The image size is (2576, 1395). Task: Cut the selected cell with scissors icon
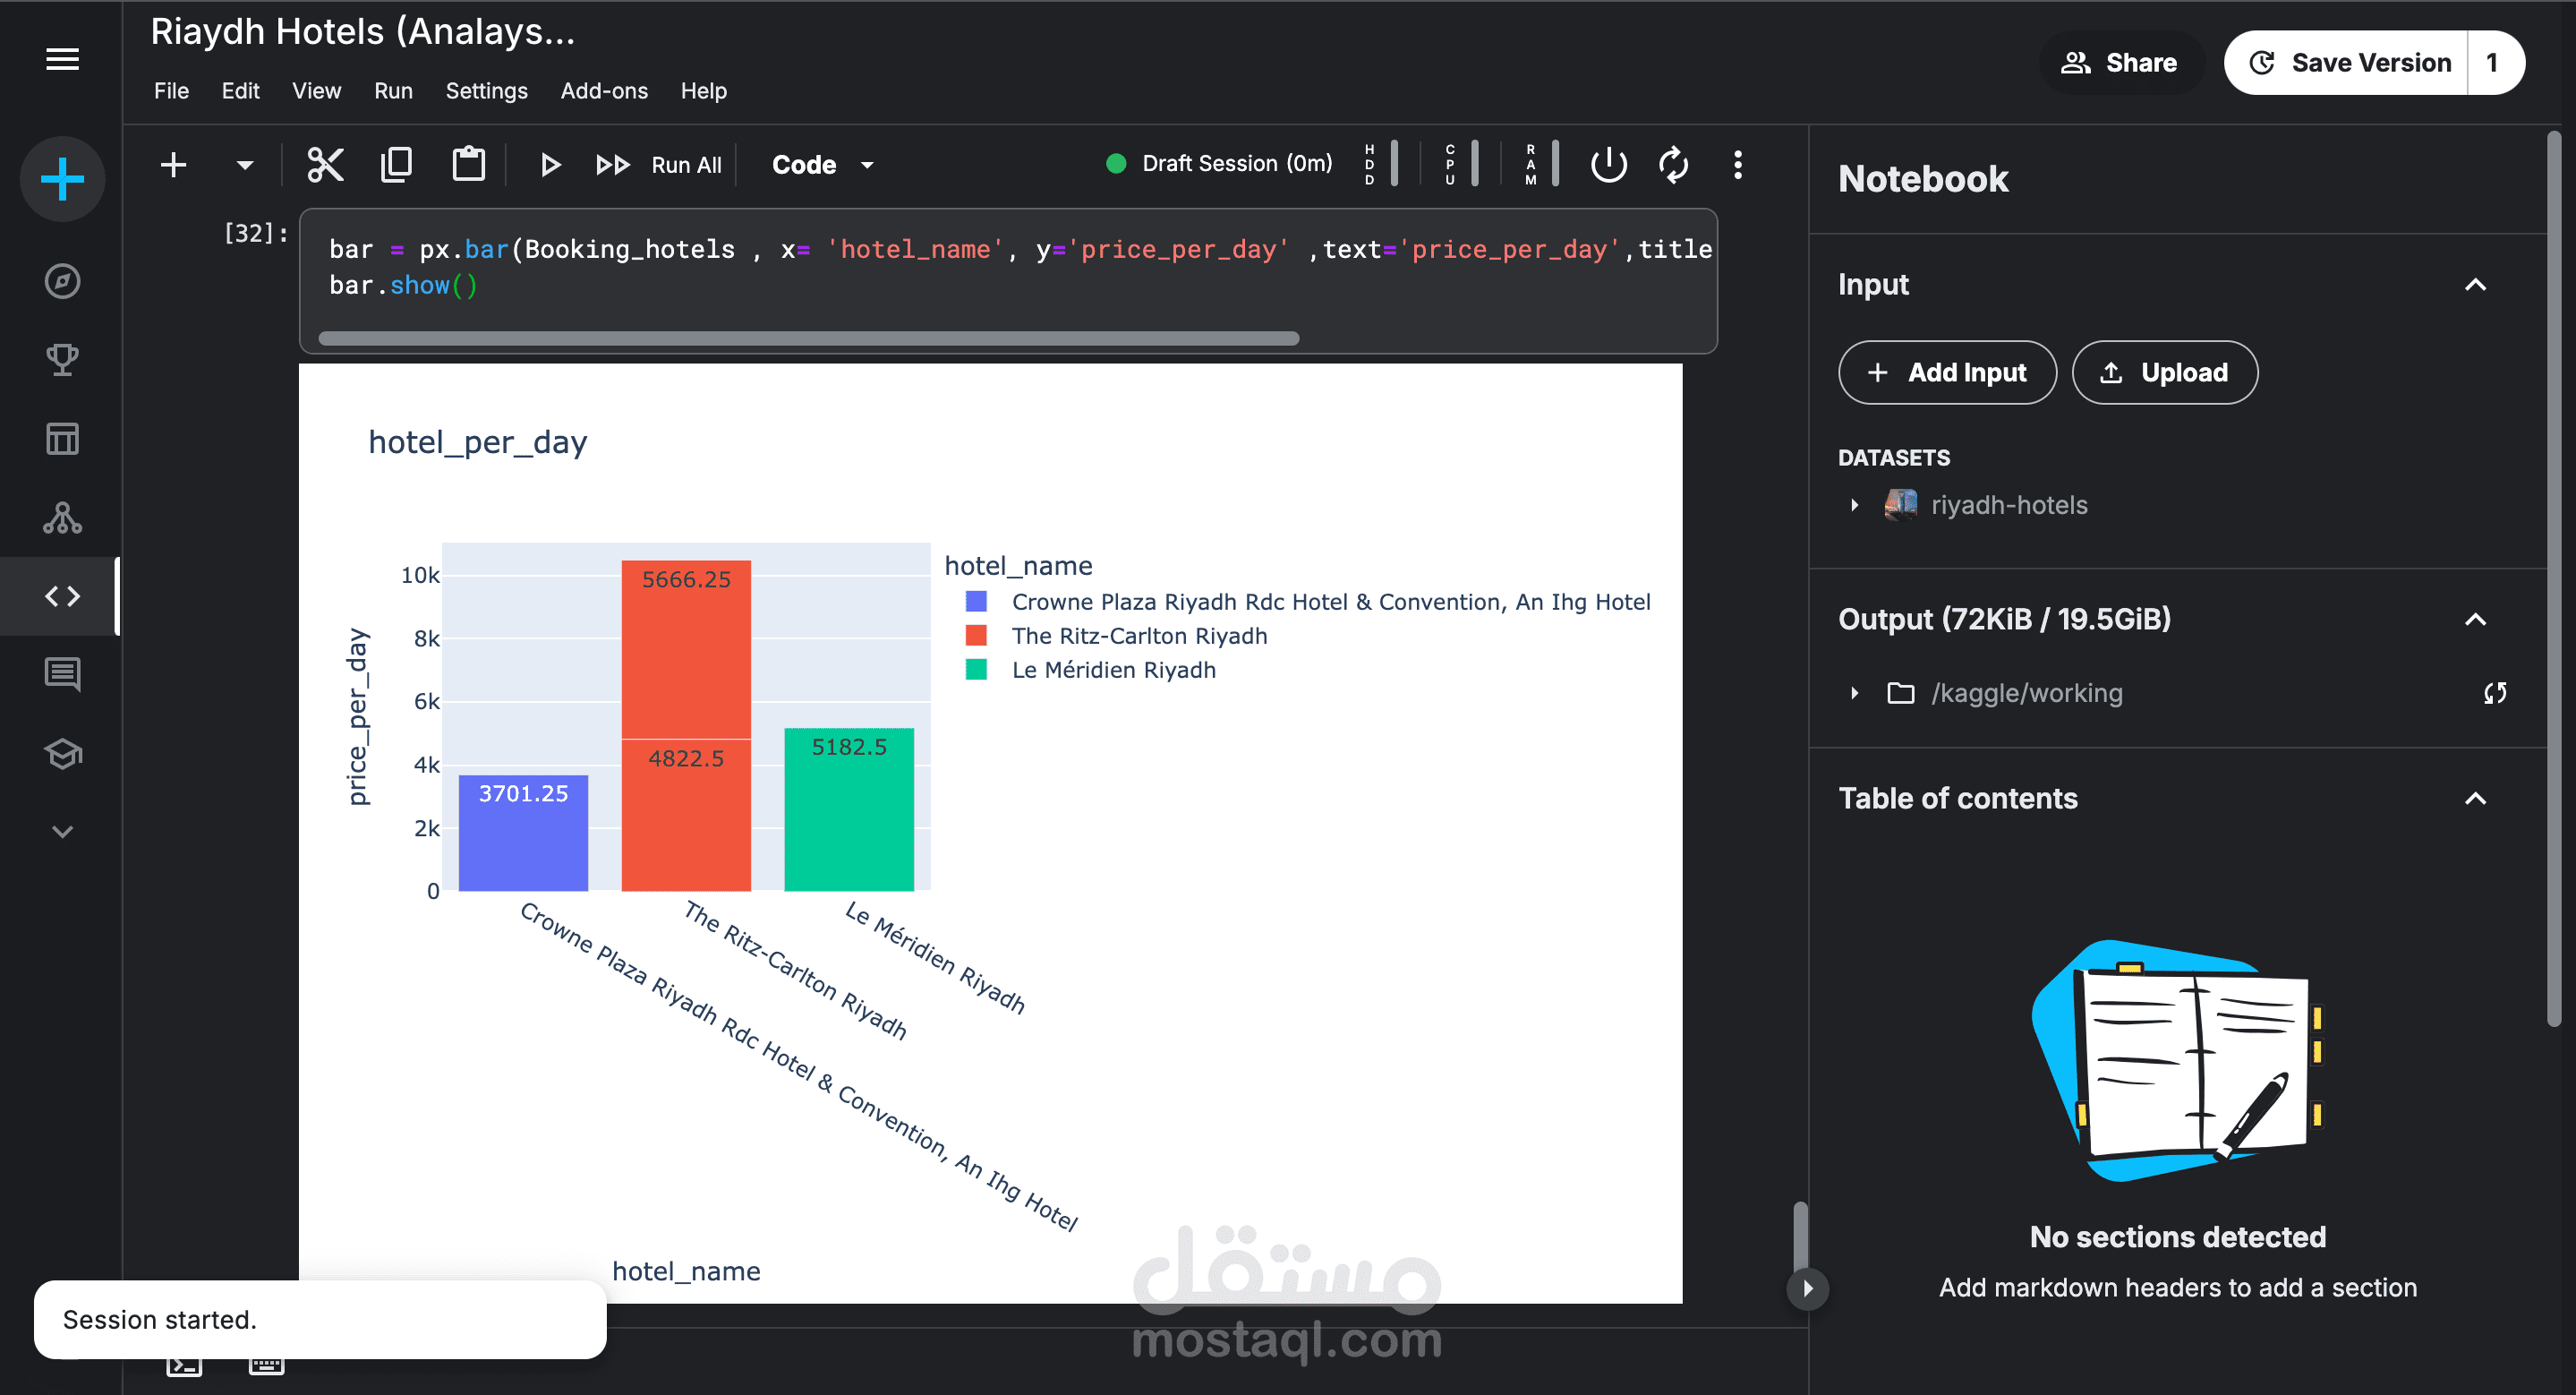click(x=325, y=164)
